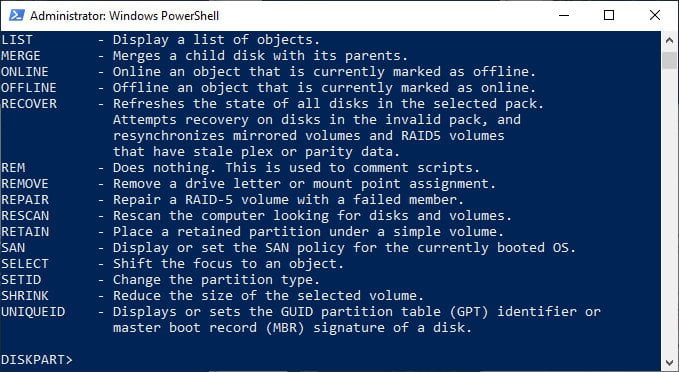Click the RECOVER command word
This screenshot has width=679, height=372.
coord(29,104)
